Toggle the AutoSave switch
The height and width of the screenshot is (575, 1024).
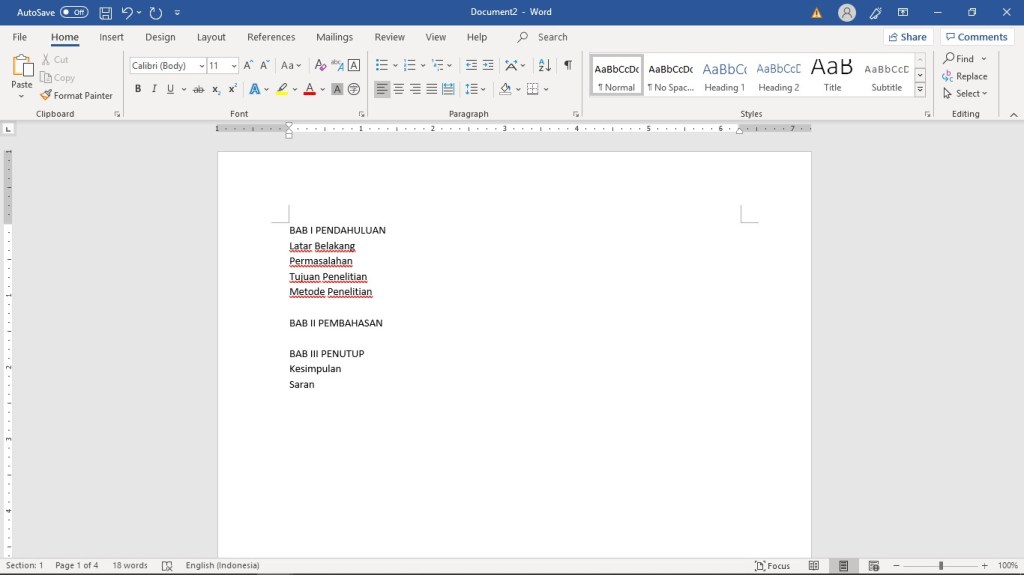[x=74, y=13]
